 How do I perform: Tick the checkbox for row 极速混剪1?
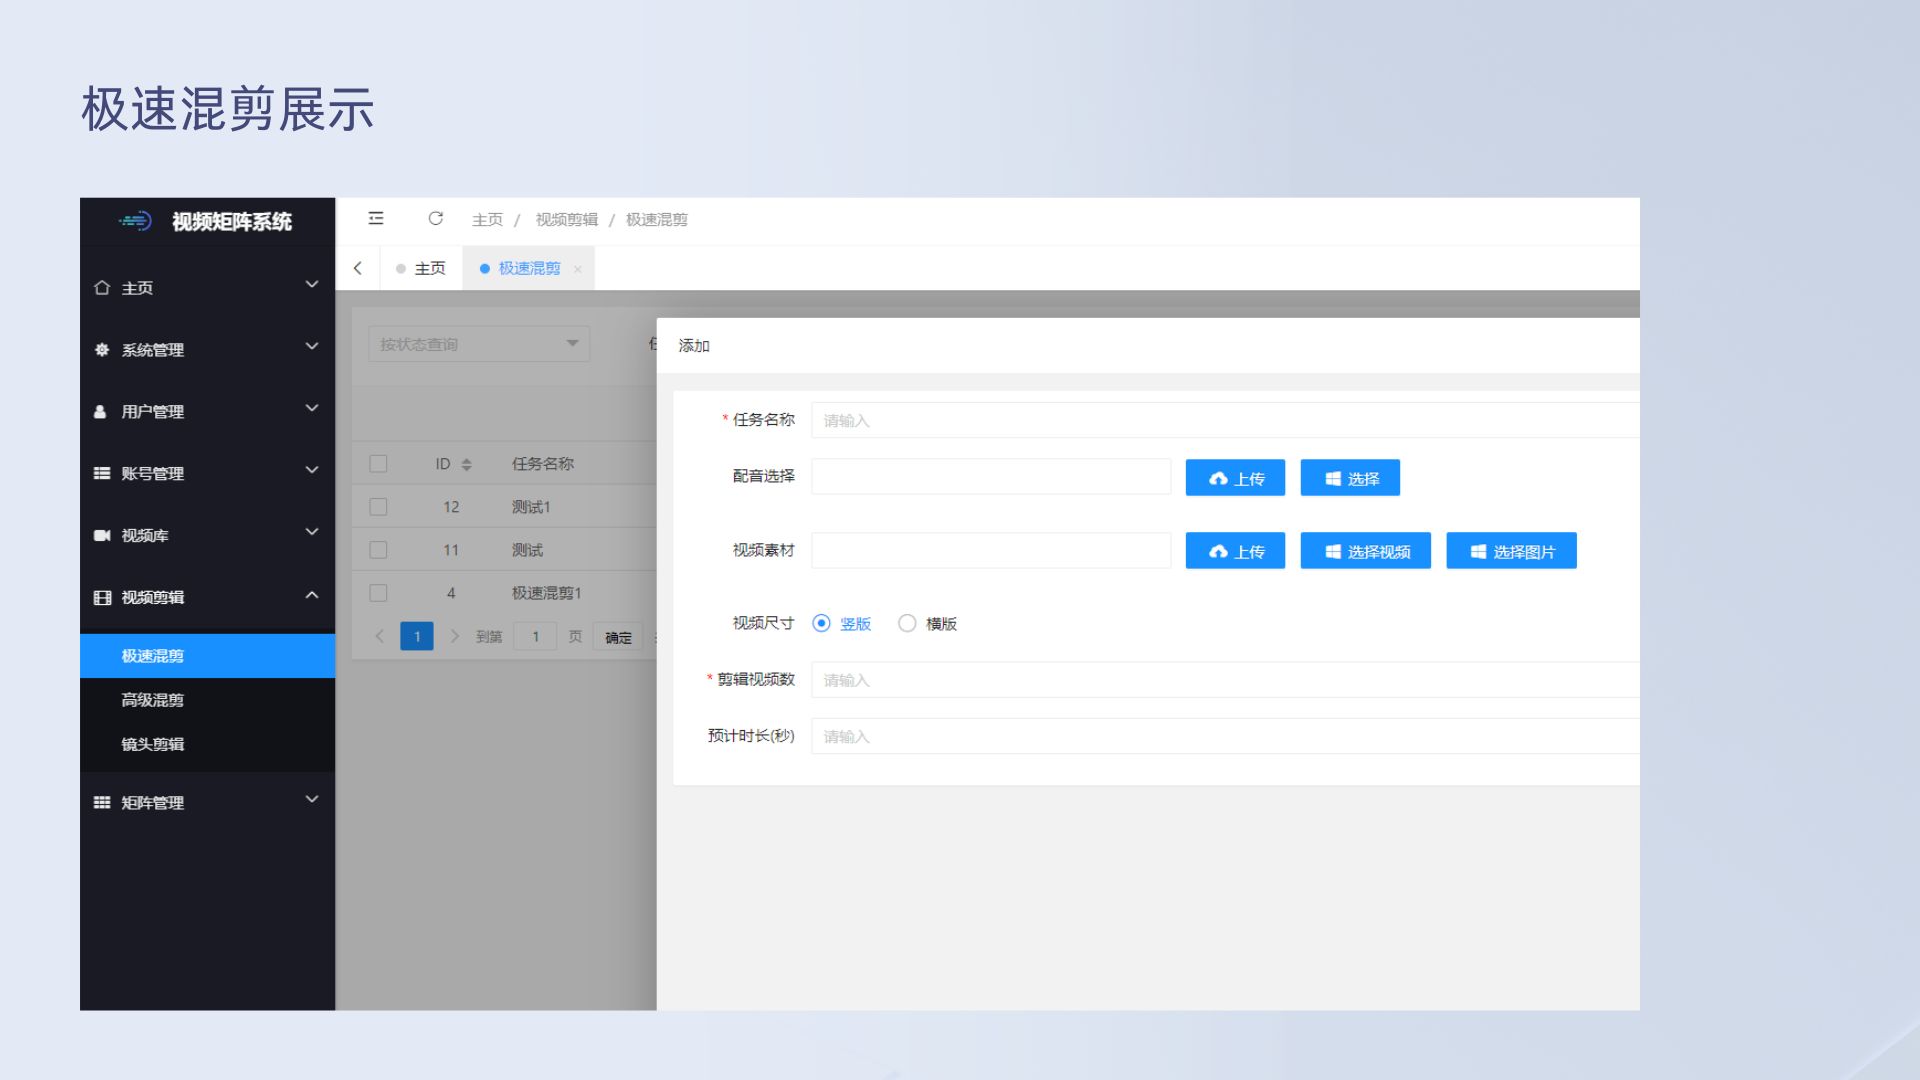click(378, 593)
